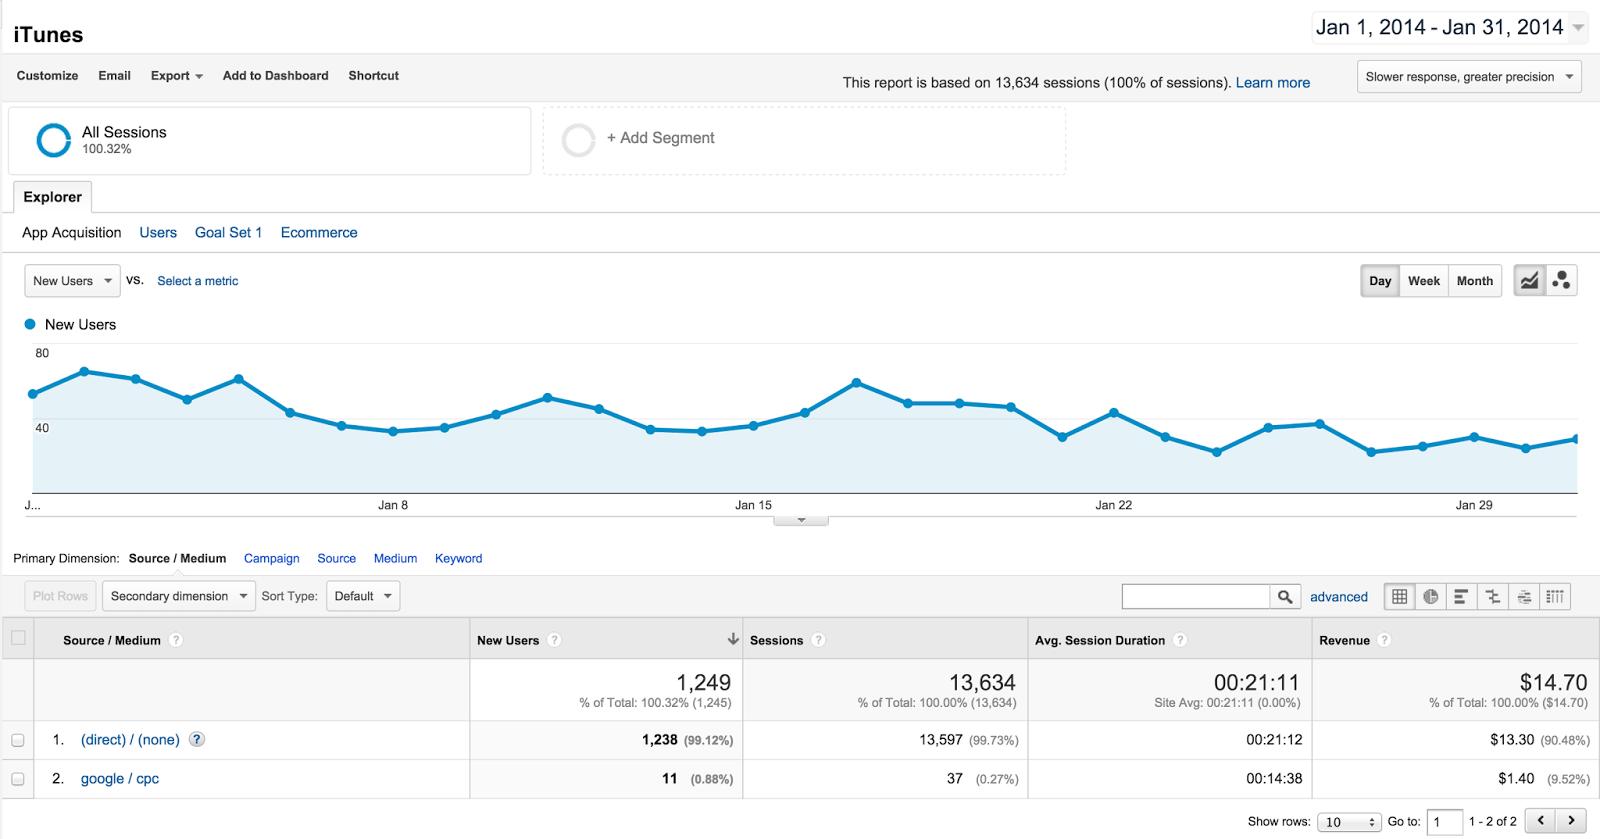Image resolution: width=1600 pixels, height=839 pixels.
Task: Open the Learn more link
Action: pos(1273,83)
